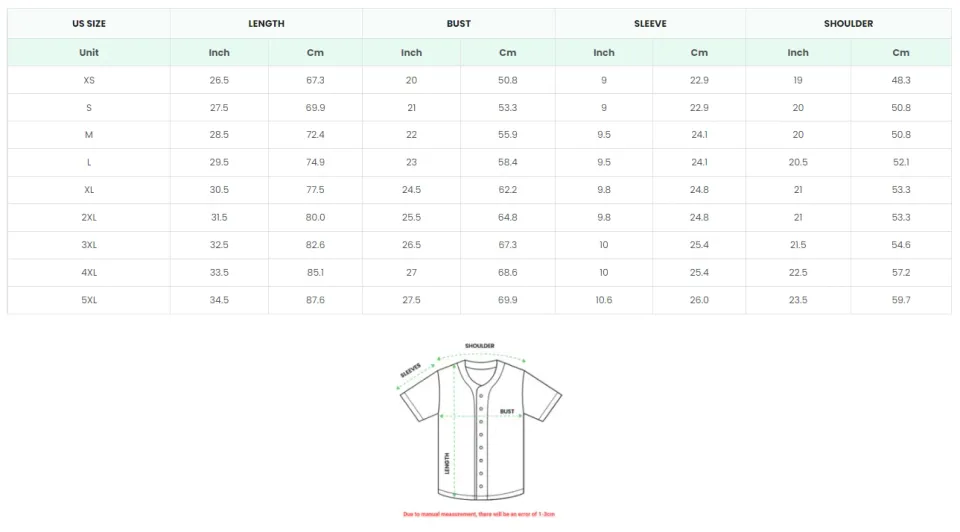Click the BUST label on jersey diagram
Viewport: 960px width, 532px height.
coord(507,411)
